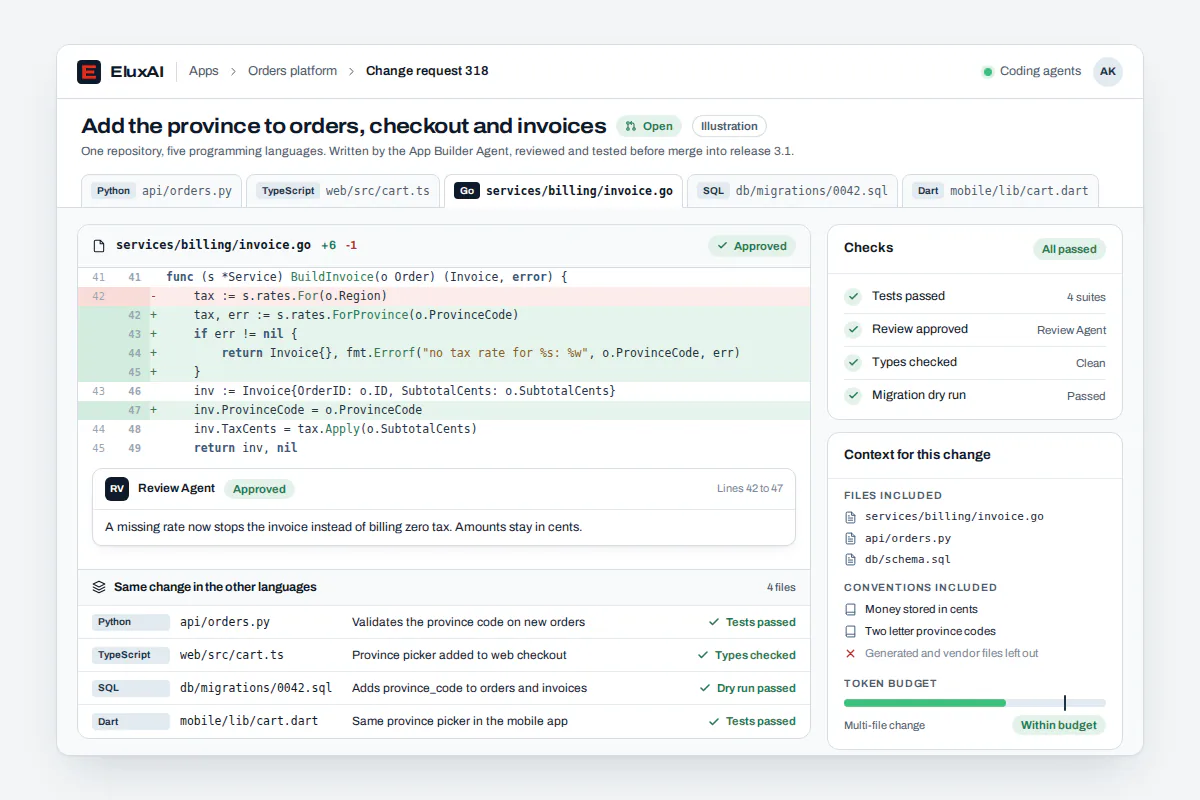Click file icon next to api/orders.py in context
The width and height of the screenshot is (1200, 800).
tap(851, 538)
